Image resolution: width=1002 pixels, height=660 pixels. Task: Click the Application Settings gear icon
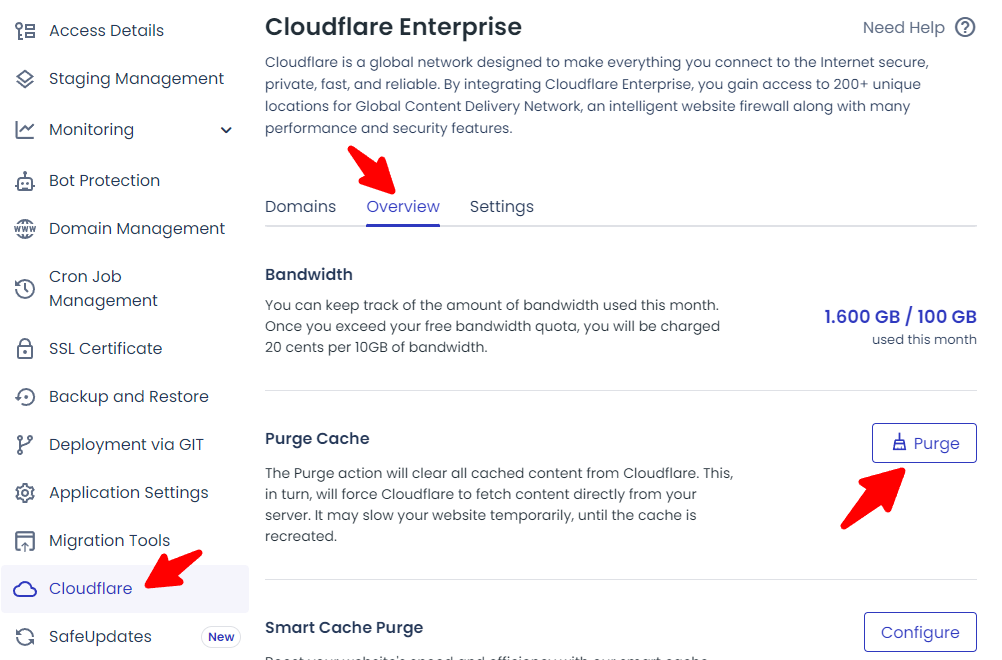point(25,493)
